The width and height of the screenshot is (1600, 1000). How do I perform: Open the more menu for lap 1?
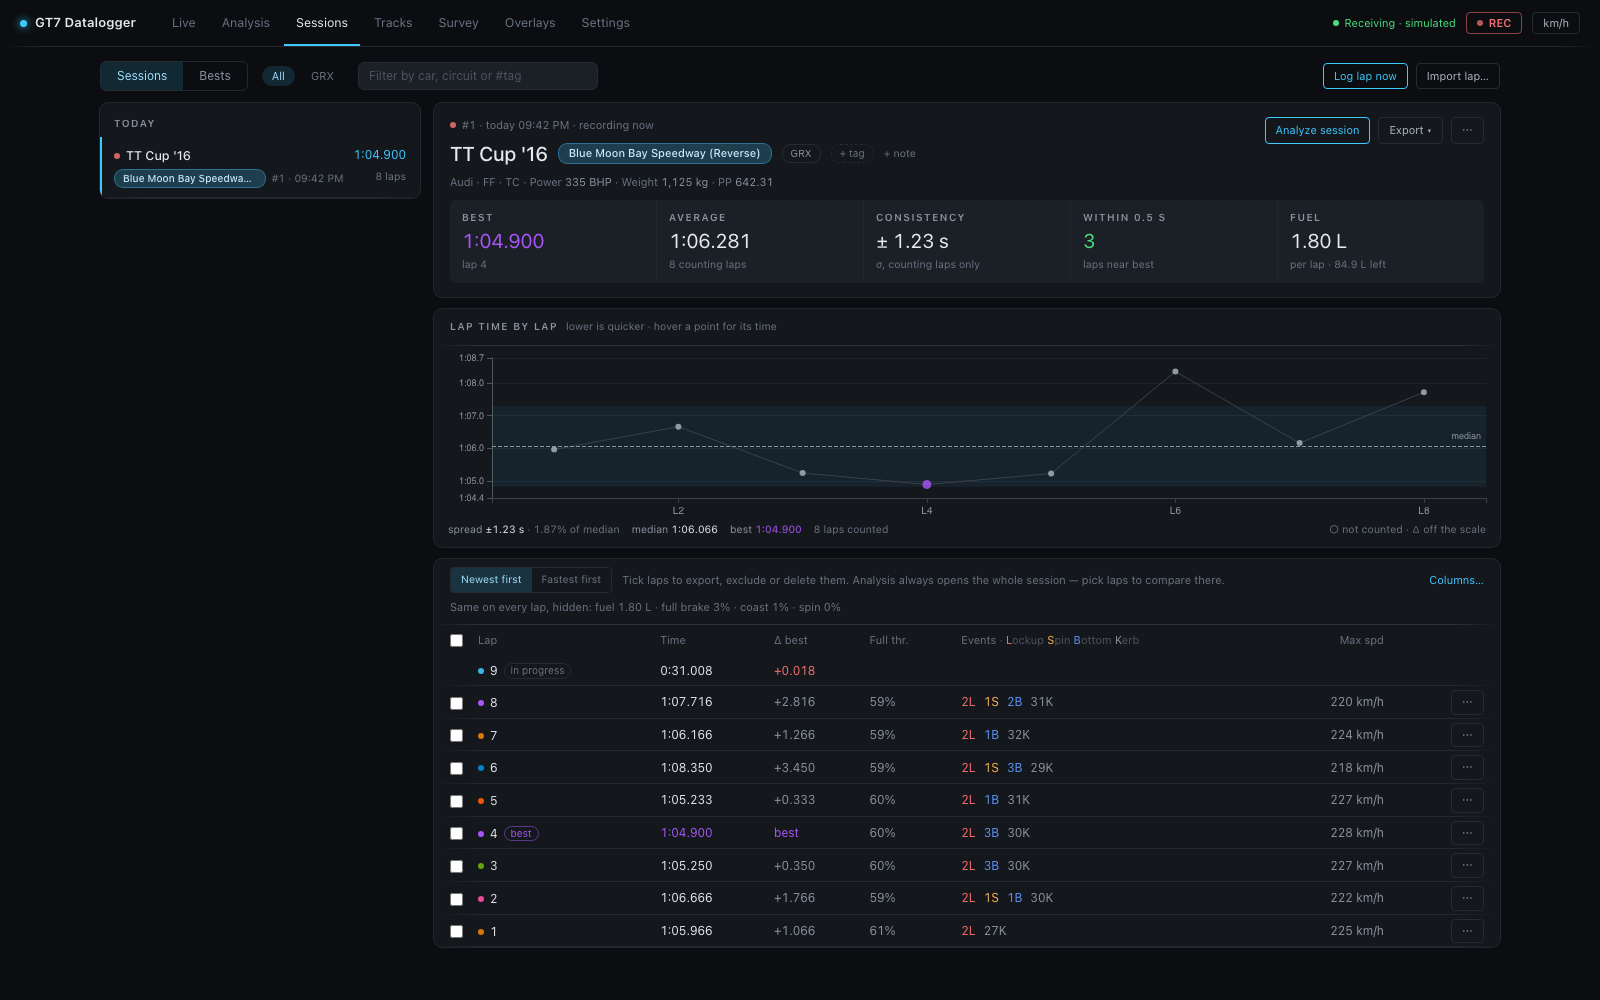click(x=1467, y=931)
